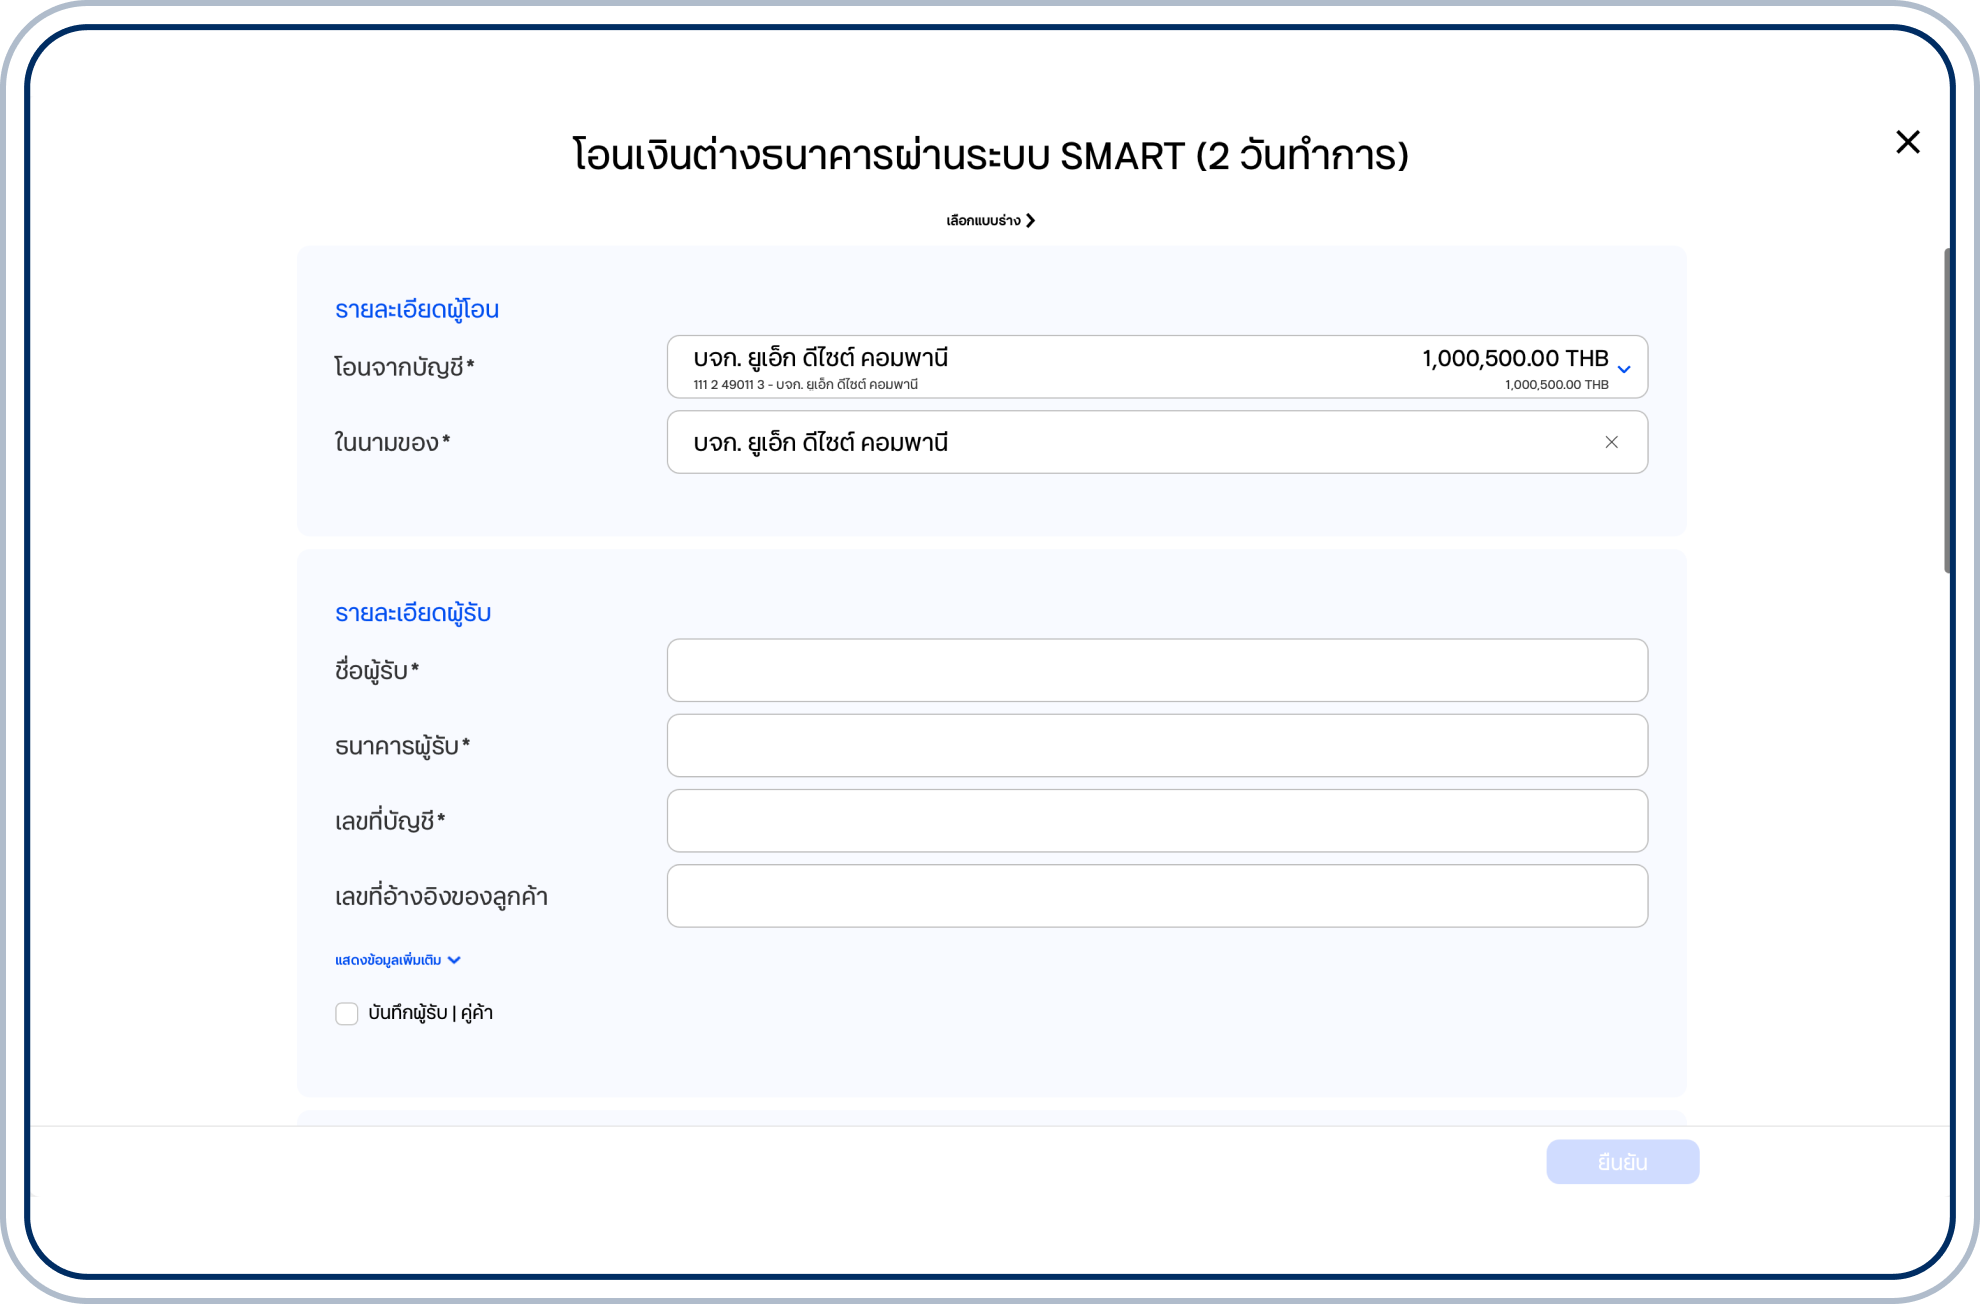The image size is (1980, 1304).
Task: Expand แสดงข้อมูลเพิ่มเติม additional details
Action: 388,960
